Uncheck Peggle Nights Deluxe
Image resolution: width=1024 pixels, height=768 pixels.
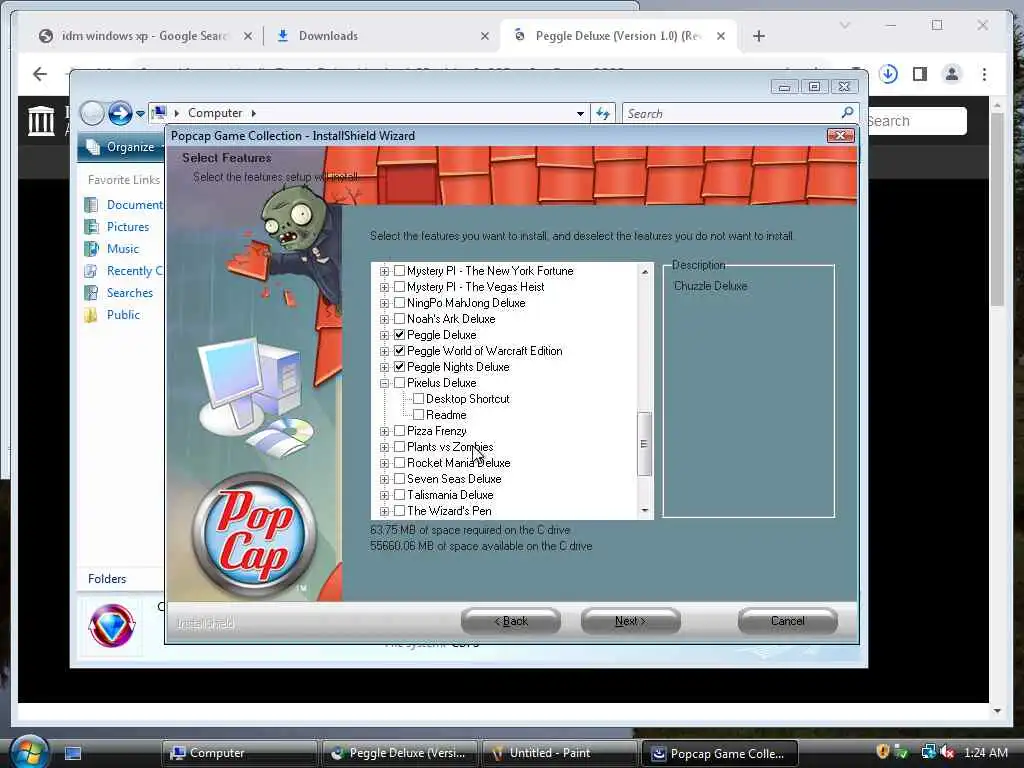tap(400, 367)
